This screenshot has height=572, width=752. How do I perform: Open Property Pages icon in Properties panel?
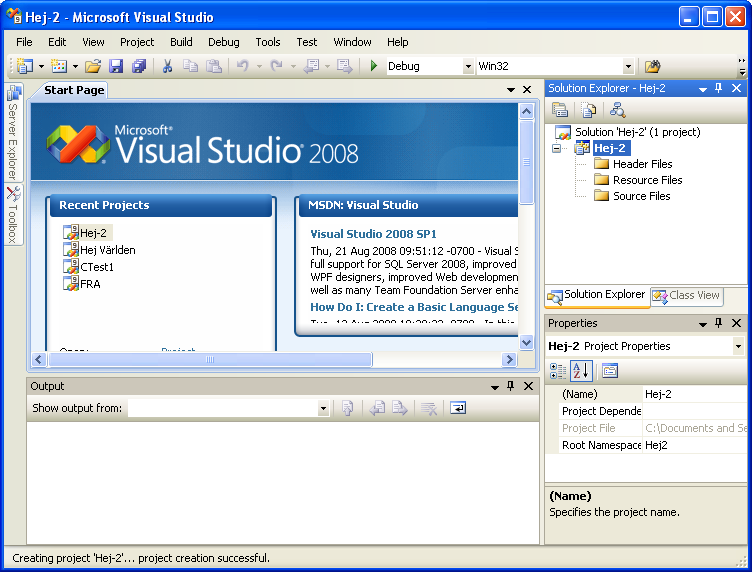(x=610, y=371)
